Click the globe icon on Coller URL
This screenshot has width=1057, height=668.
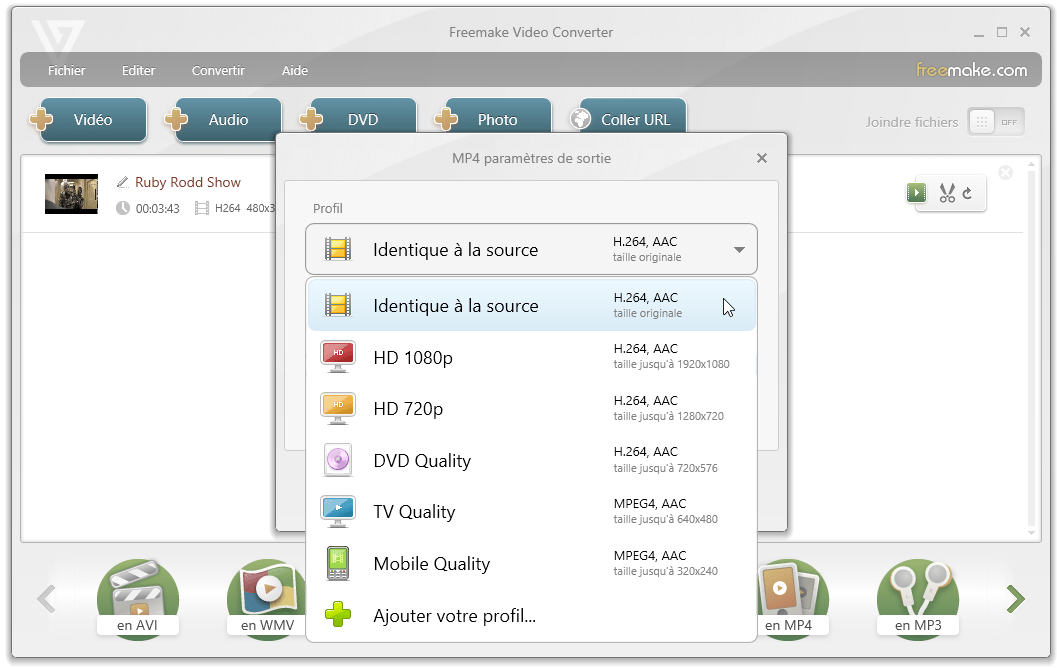point(580,119)
